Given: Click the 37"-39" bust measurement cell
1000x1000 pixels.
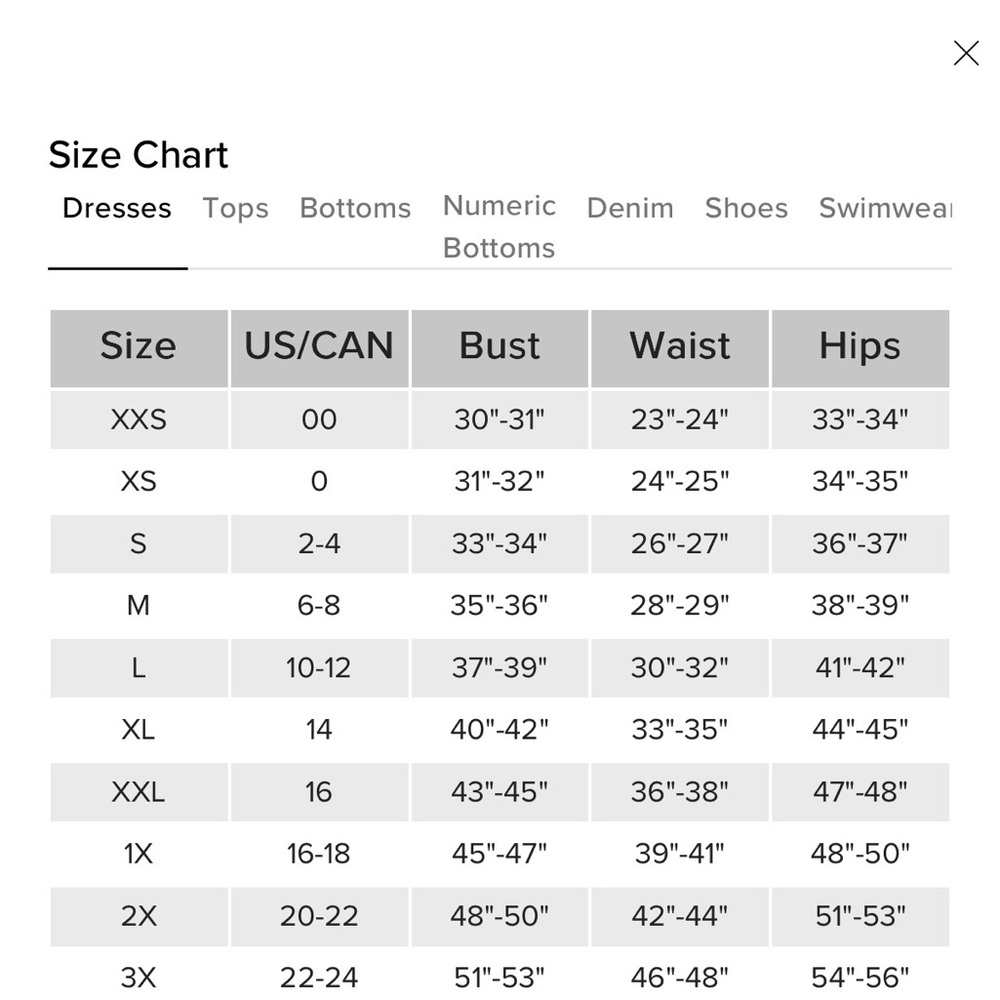Looking at the screenshot, I should (x=499, y=667).
